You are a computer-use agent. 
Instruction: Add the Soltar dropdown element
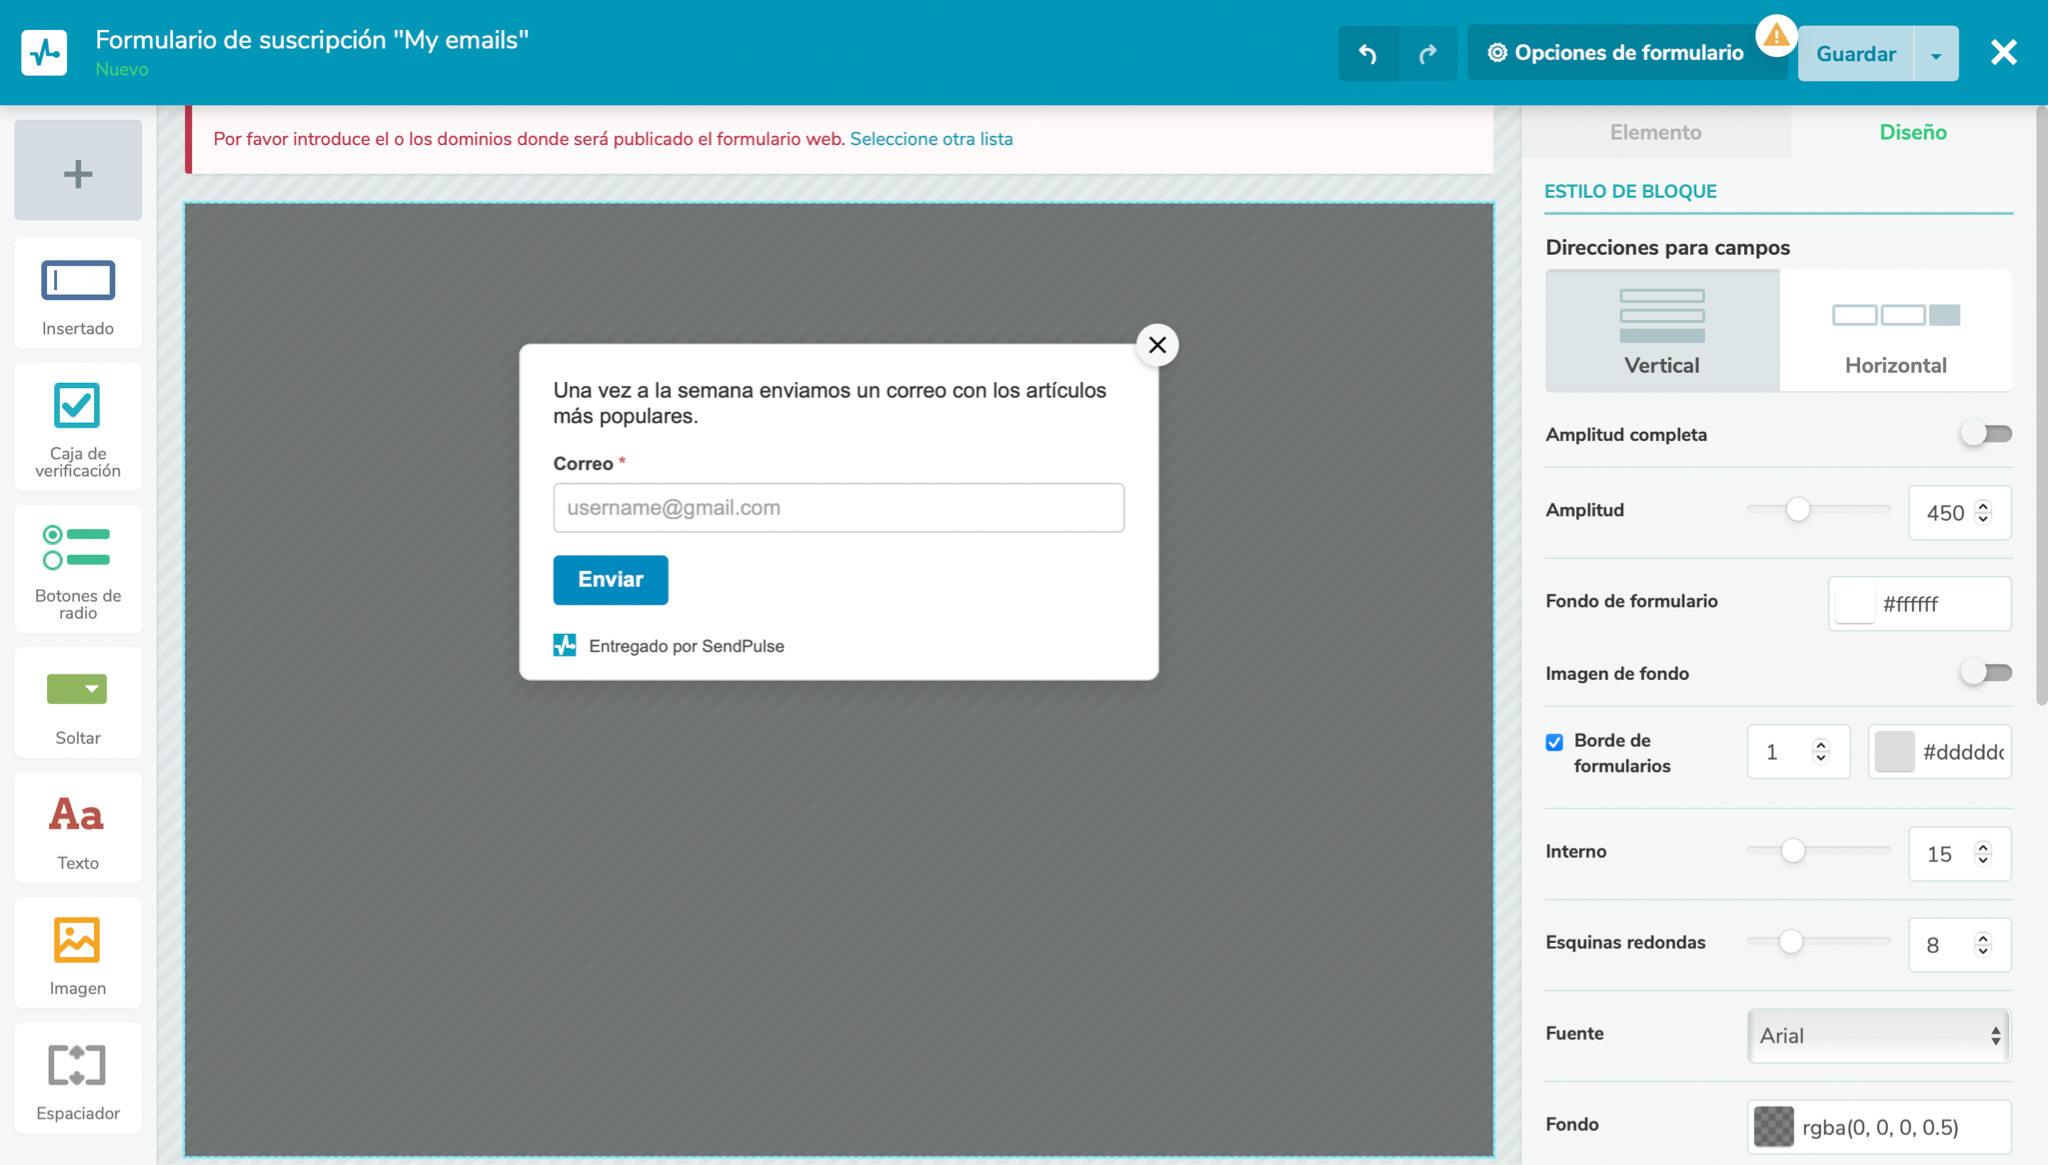[78, 704]
